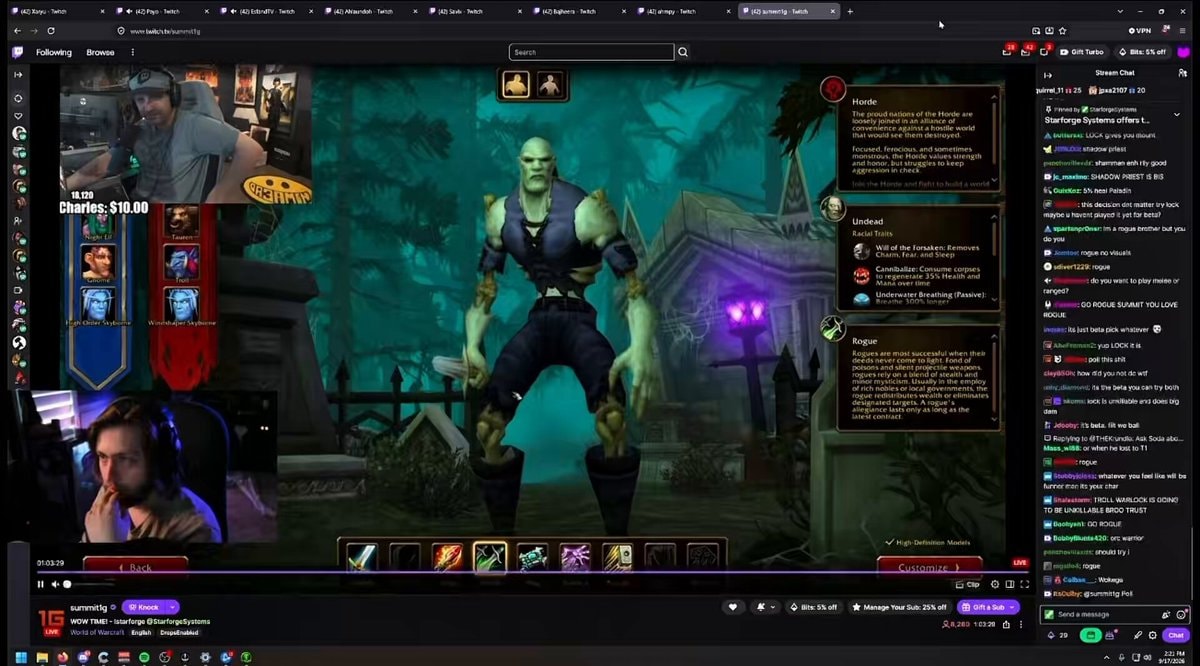Toggle the High-Definition Models checkbox
The width and height of the screenshot is (1200, 666).
click(x=889, y=543)
